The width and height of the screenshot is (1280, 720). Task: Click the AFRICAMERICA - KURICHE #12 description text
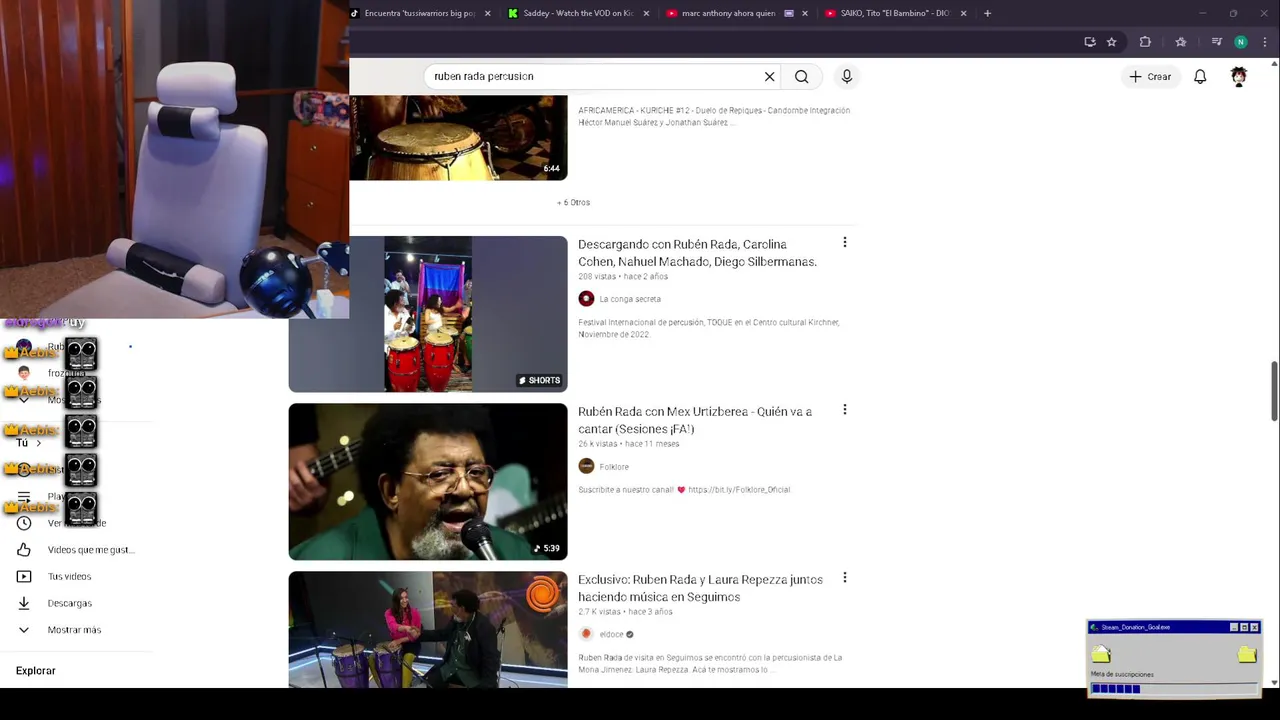click(714, 116)
